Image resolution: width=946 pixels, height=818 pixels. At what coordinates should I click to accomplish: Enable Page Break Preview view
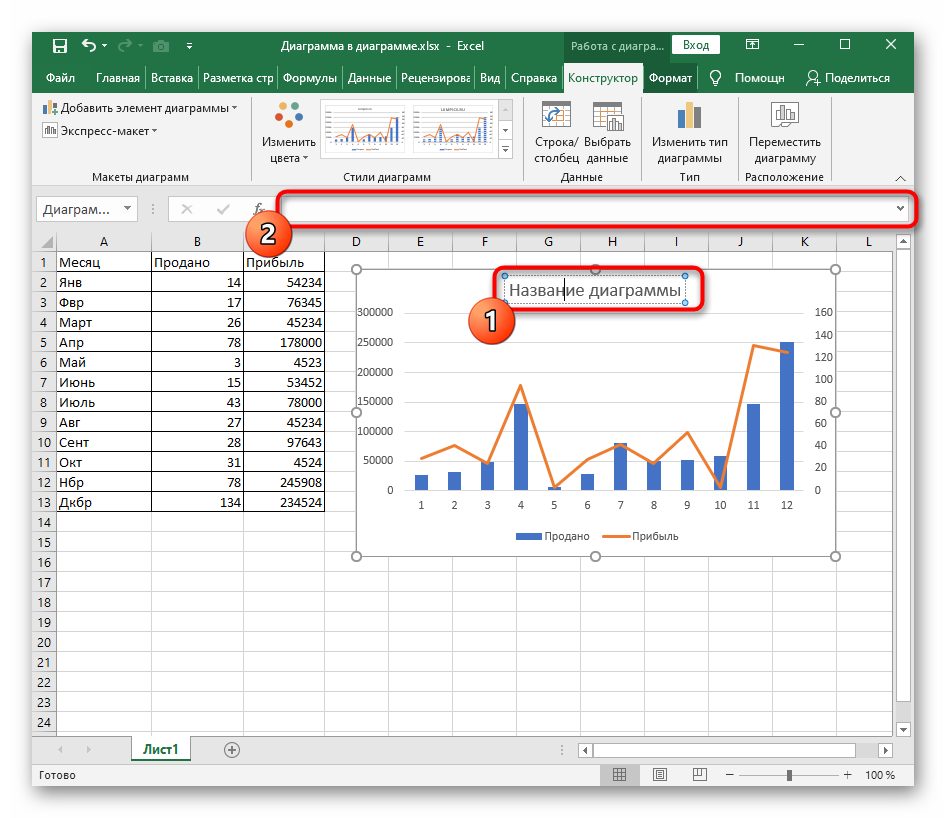(699, 775)
